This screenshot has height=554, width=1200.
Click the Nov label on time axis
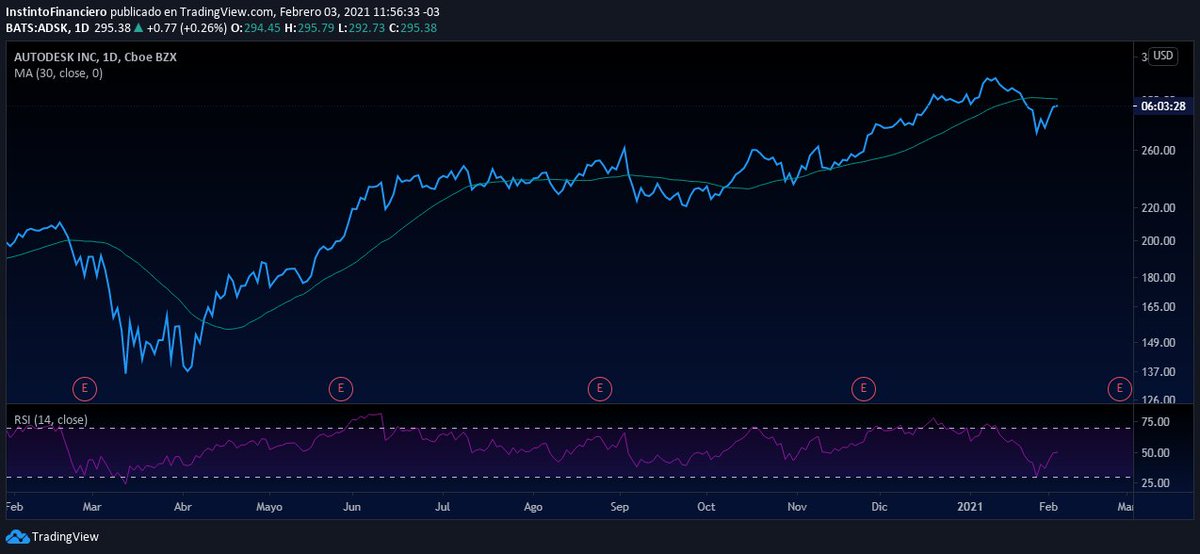(x=797, y=508)
